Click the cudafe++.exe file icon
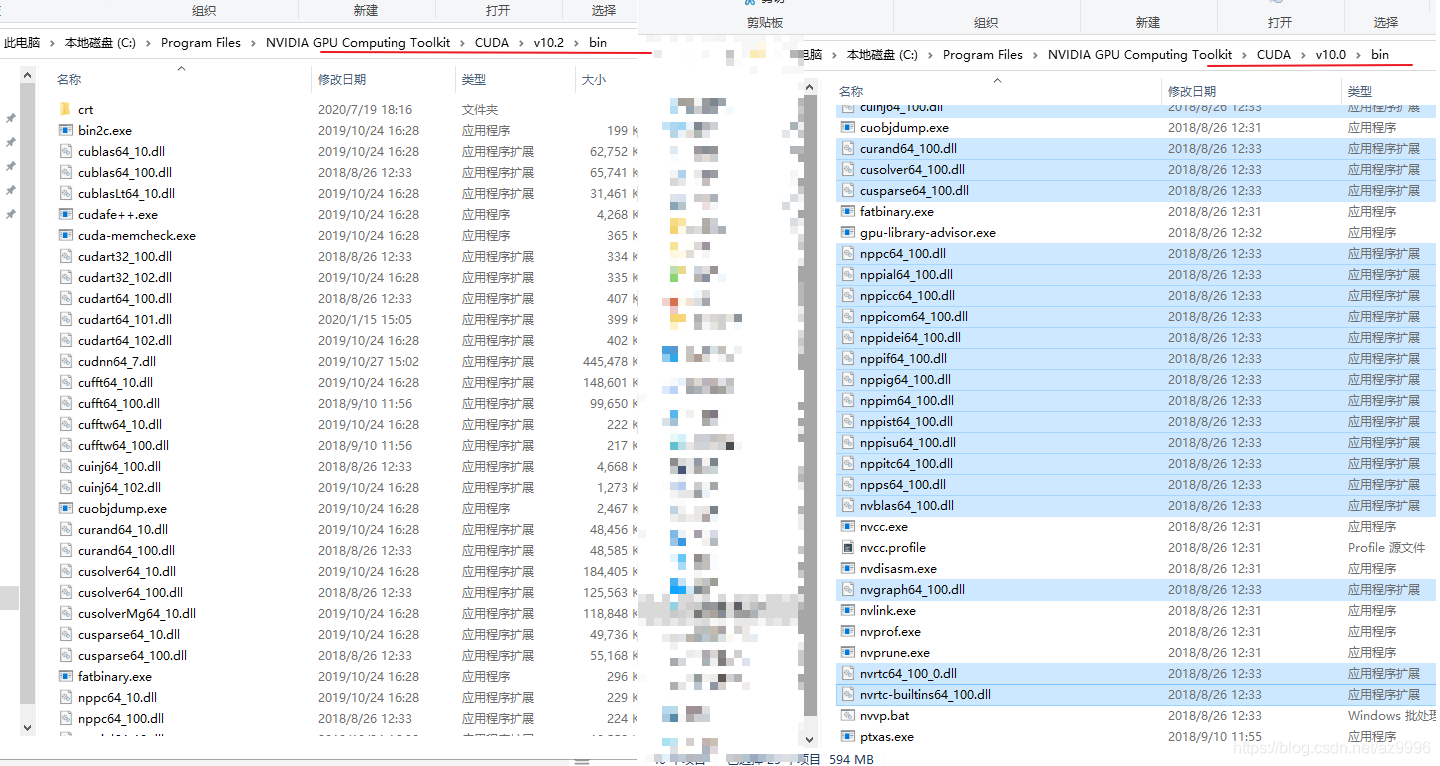The width and height of the screenshot is (1440, 766). (65, 214)
